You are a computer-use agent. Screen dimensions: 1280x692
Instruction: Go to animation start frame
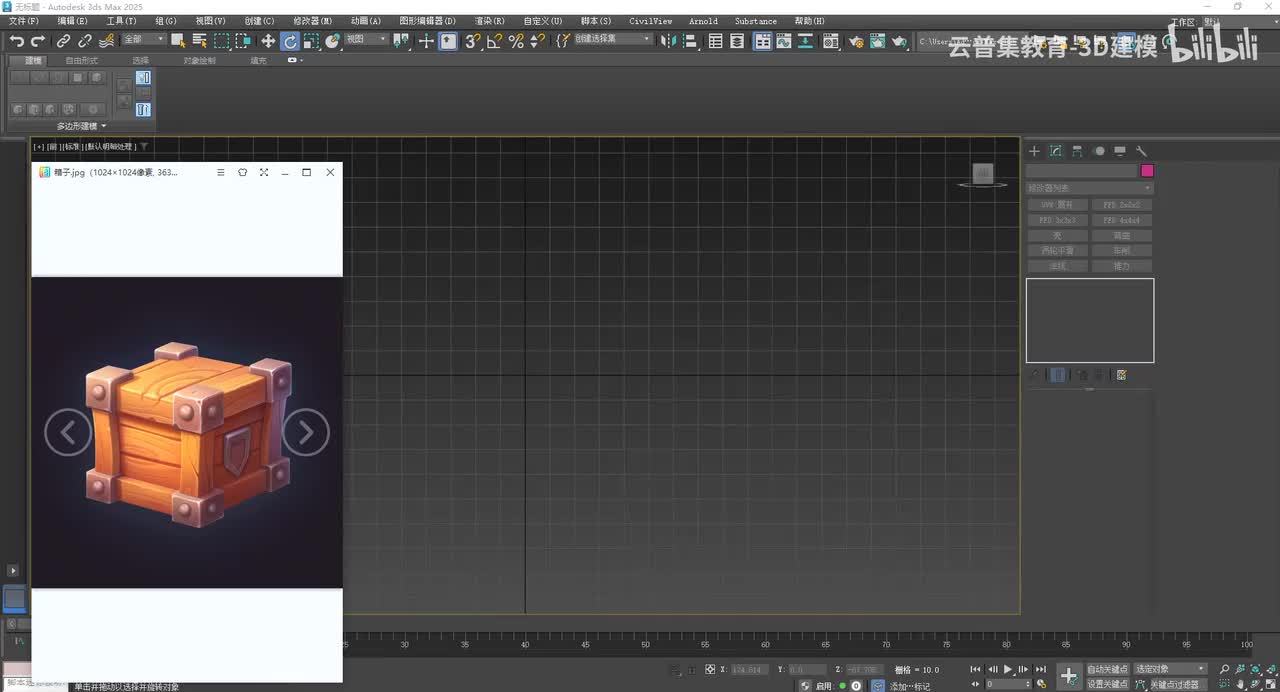(975, 669)
